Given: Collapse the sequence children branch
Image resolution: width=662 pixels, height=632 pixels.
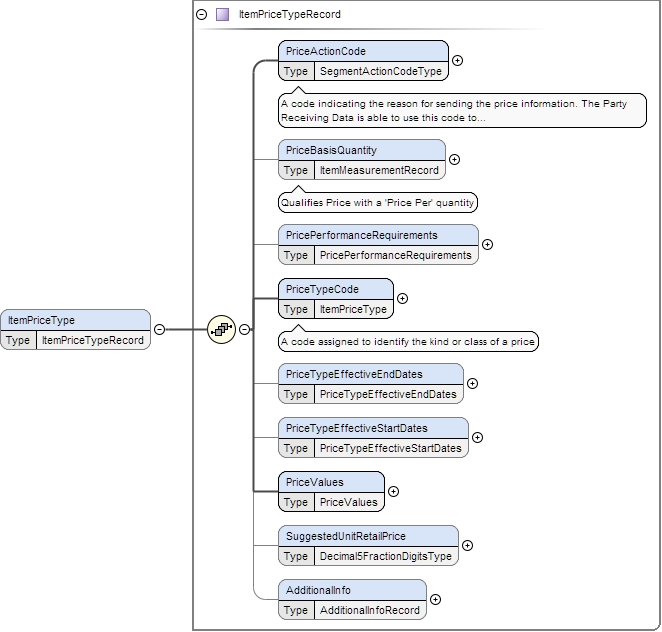Looking at the screenshot, I should pos(244,329).
